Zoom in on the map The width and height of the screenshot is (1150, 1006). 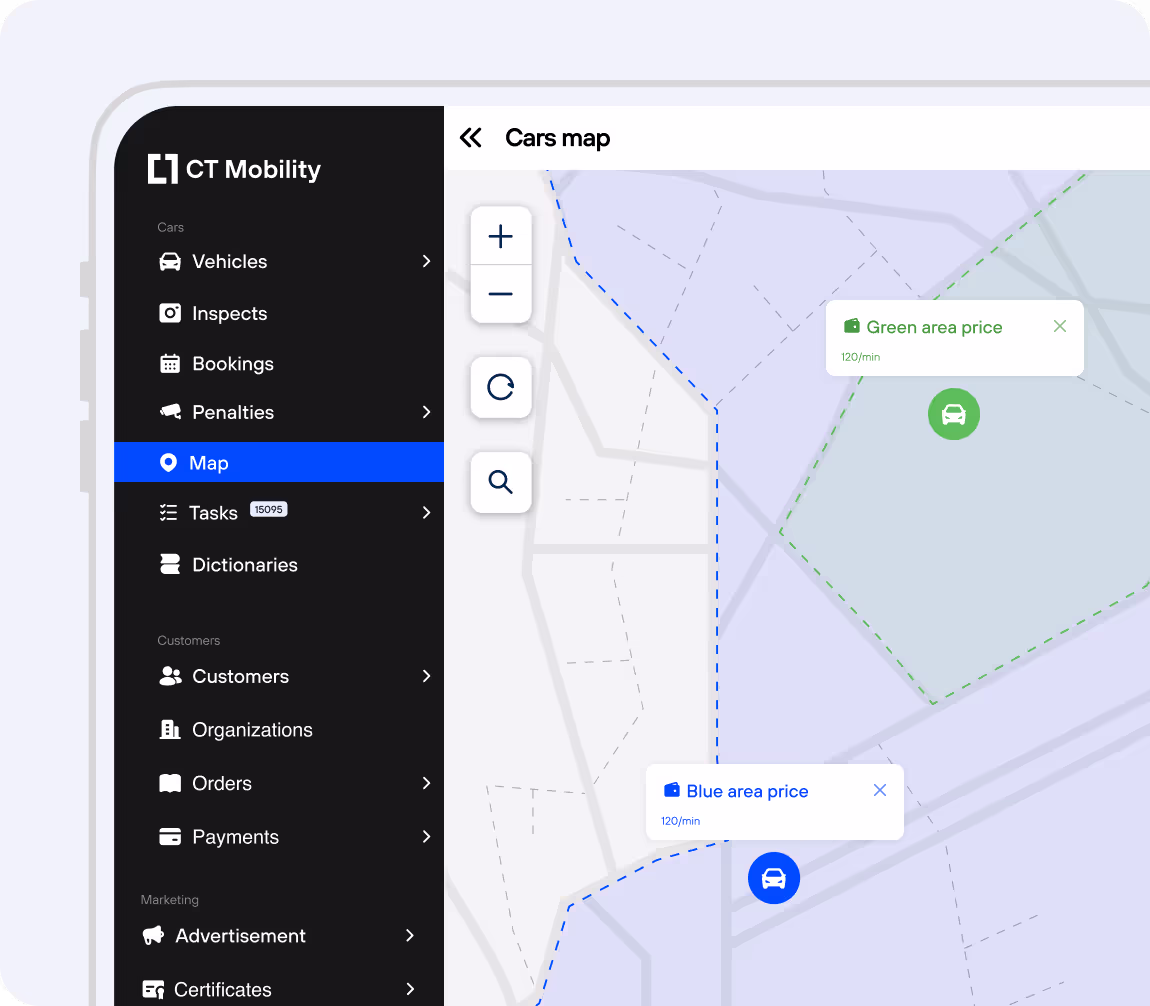click(x=501, y=236)
